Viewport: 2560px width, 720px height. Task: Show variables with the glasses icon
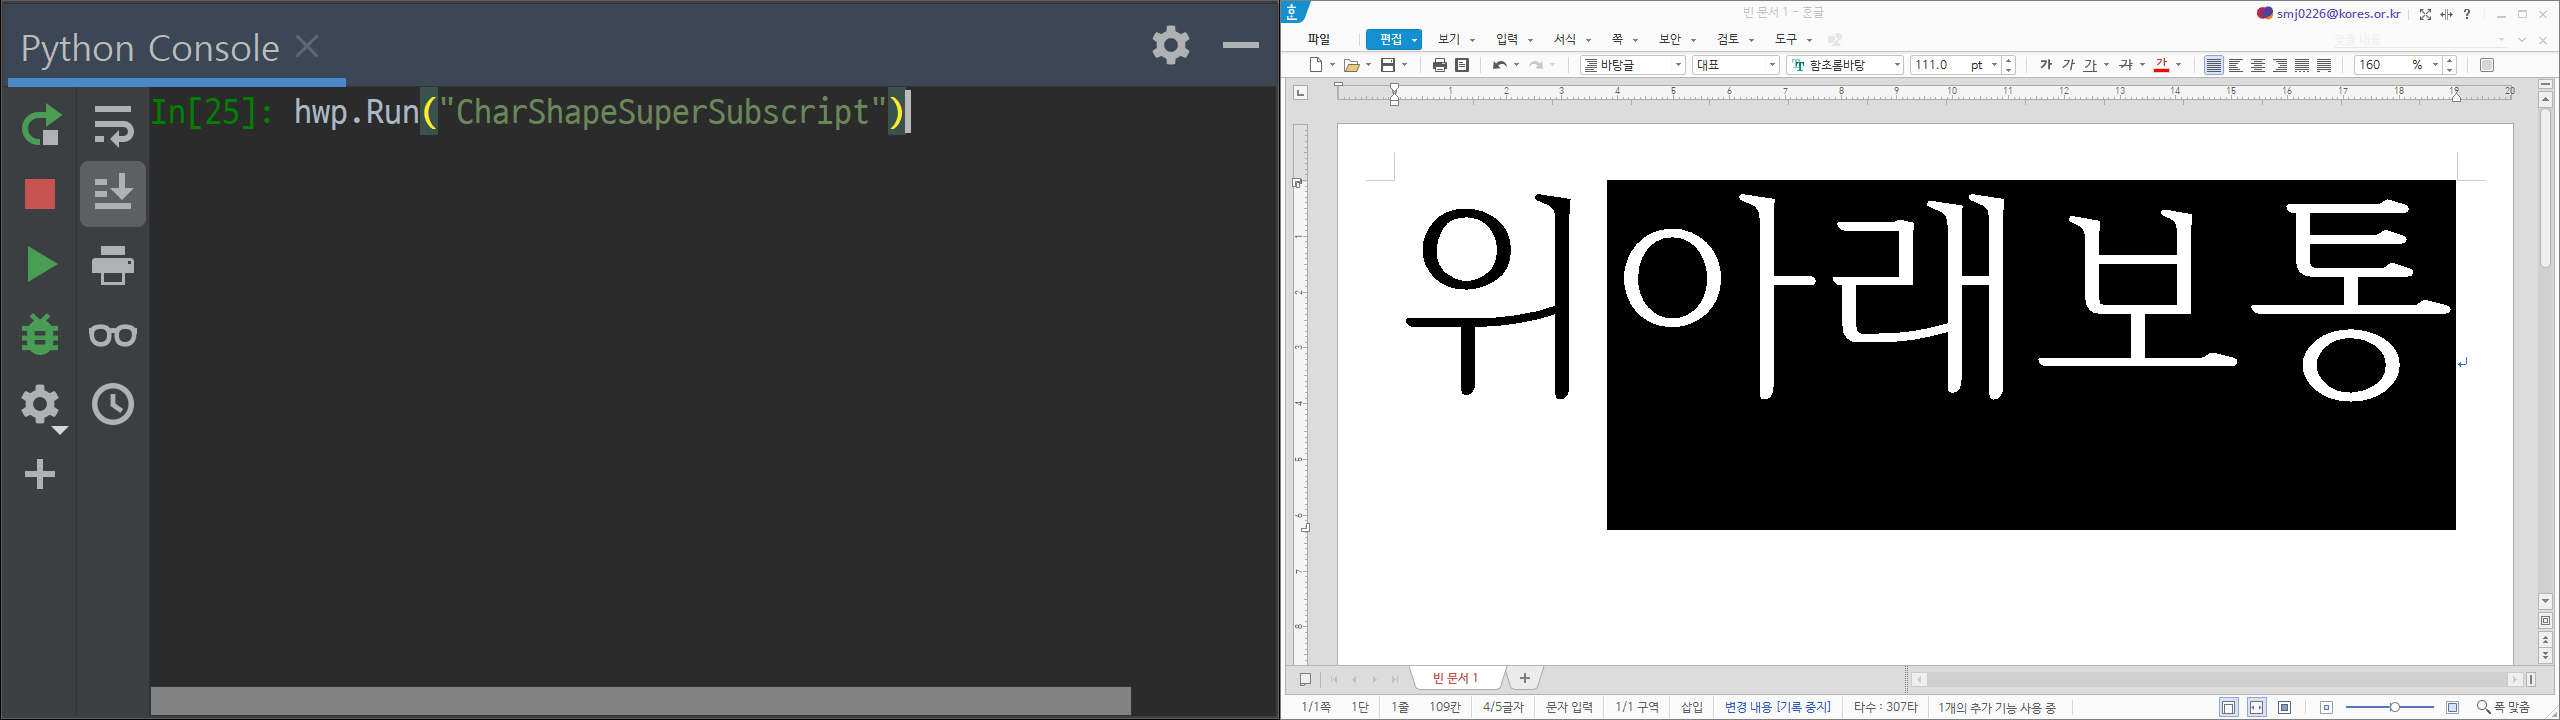(x=113, y=335)
